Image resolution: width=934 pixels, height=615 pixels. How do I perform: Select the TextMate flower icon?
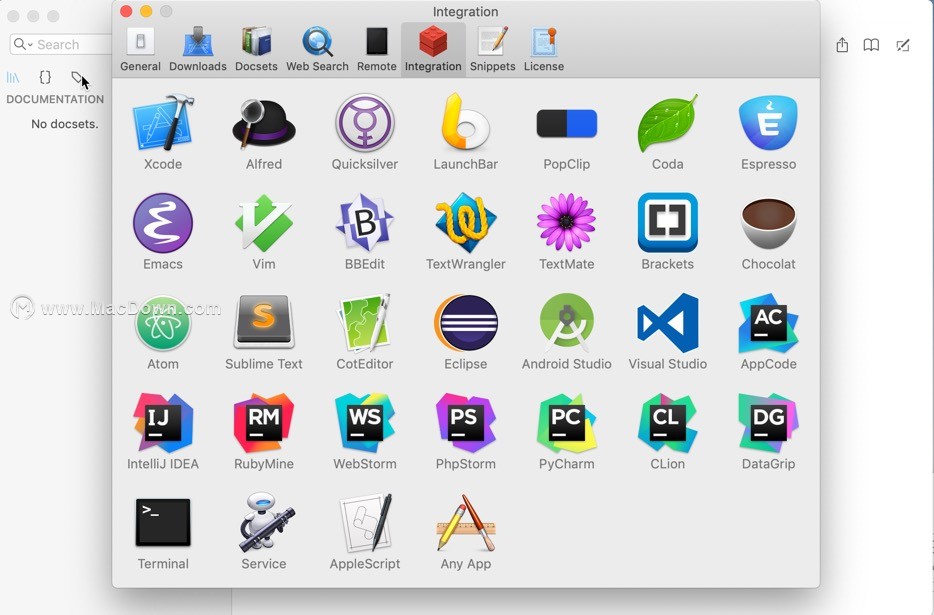pyautogui.click(x=566, y=222)
